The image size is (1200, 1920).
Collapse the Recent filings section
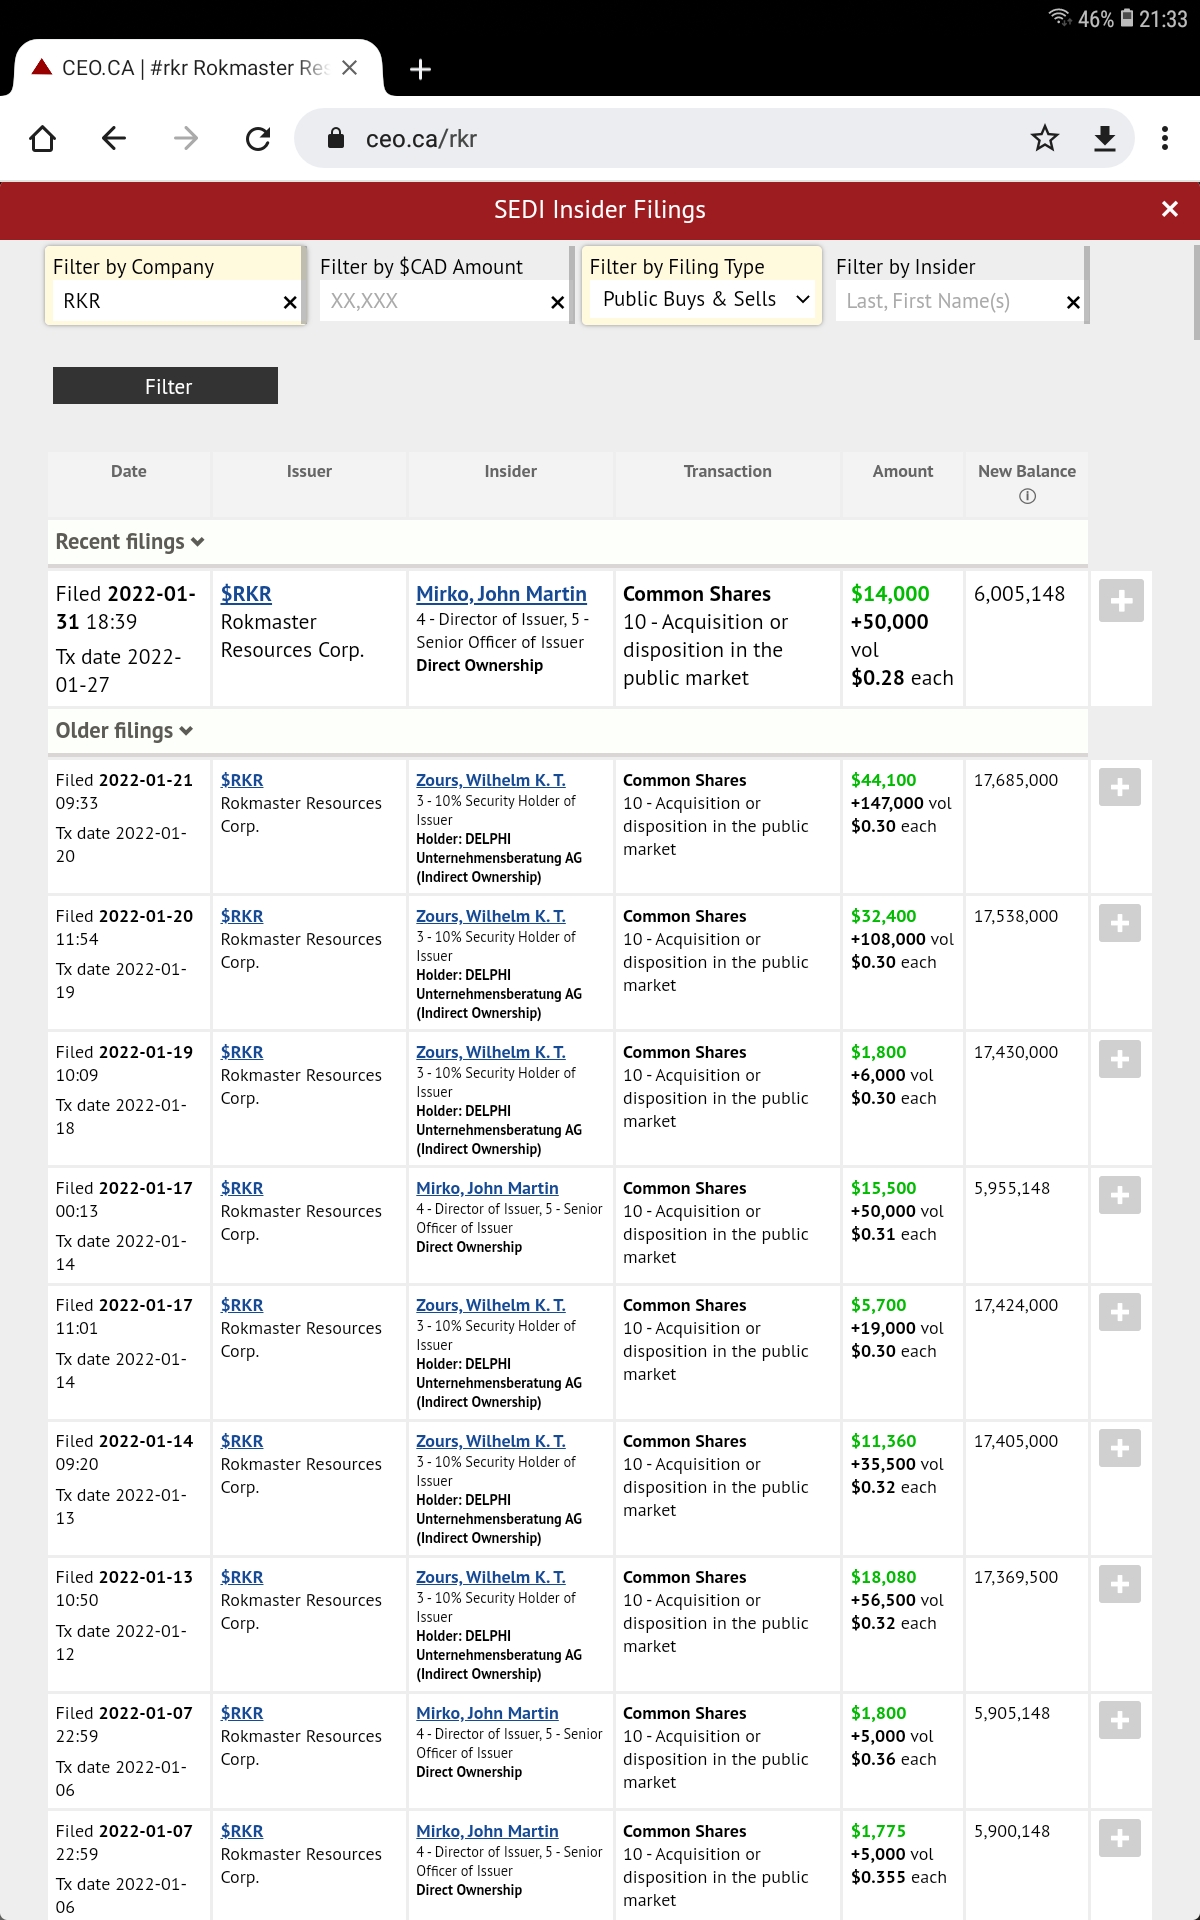[x=130, y=542]
